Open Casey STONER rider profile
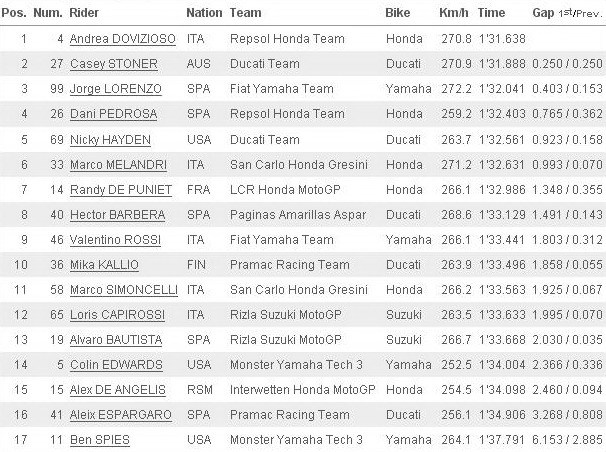Viewport: 606px width, 452px height. point(114,64)
